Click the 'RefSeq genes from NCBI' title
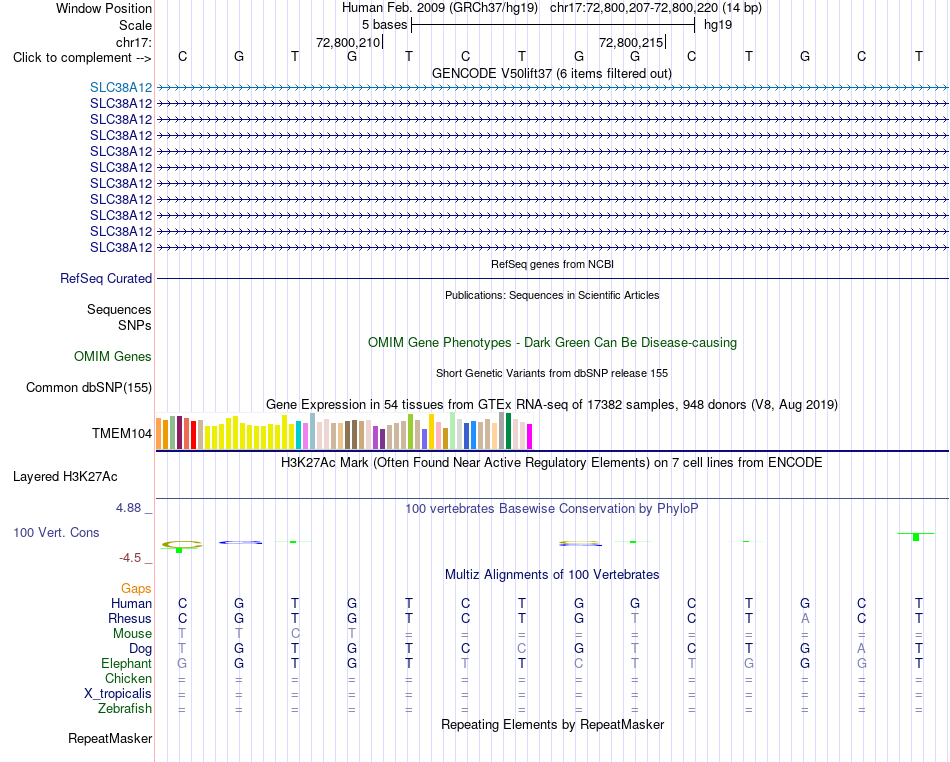The image size is (950, 762). tap(553, 265)
